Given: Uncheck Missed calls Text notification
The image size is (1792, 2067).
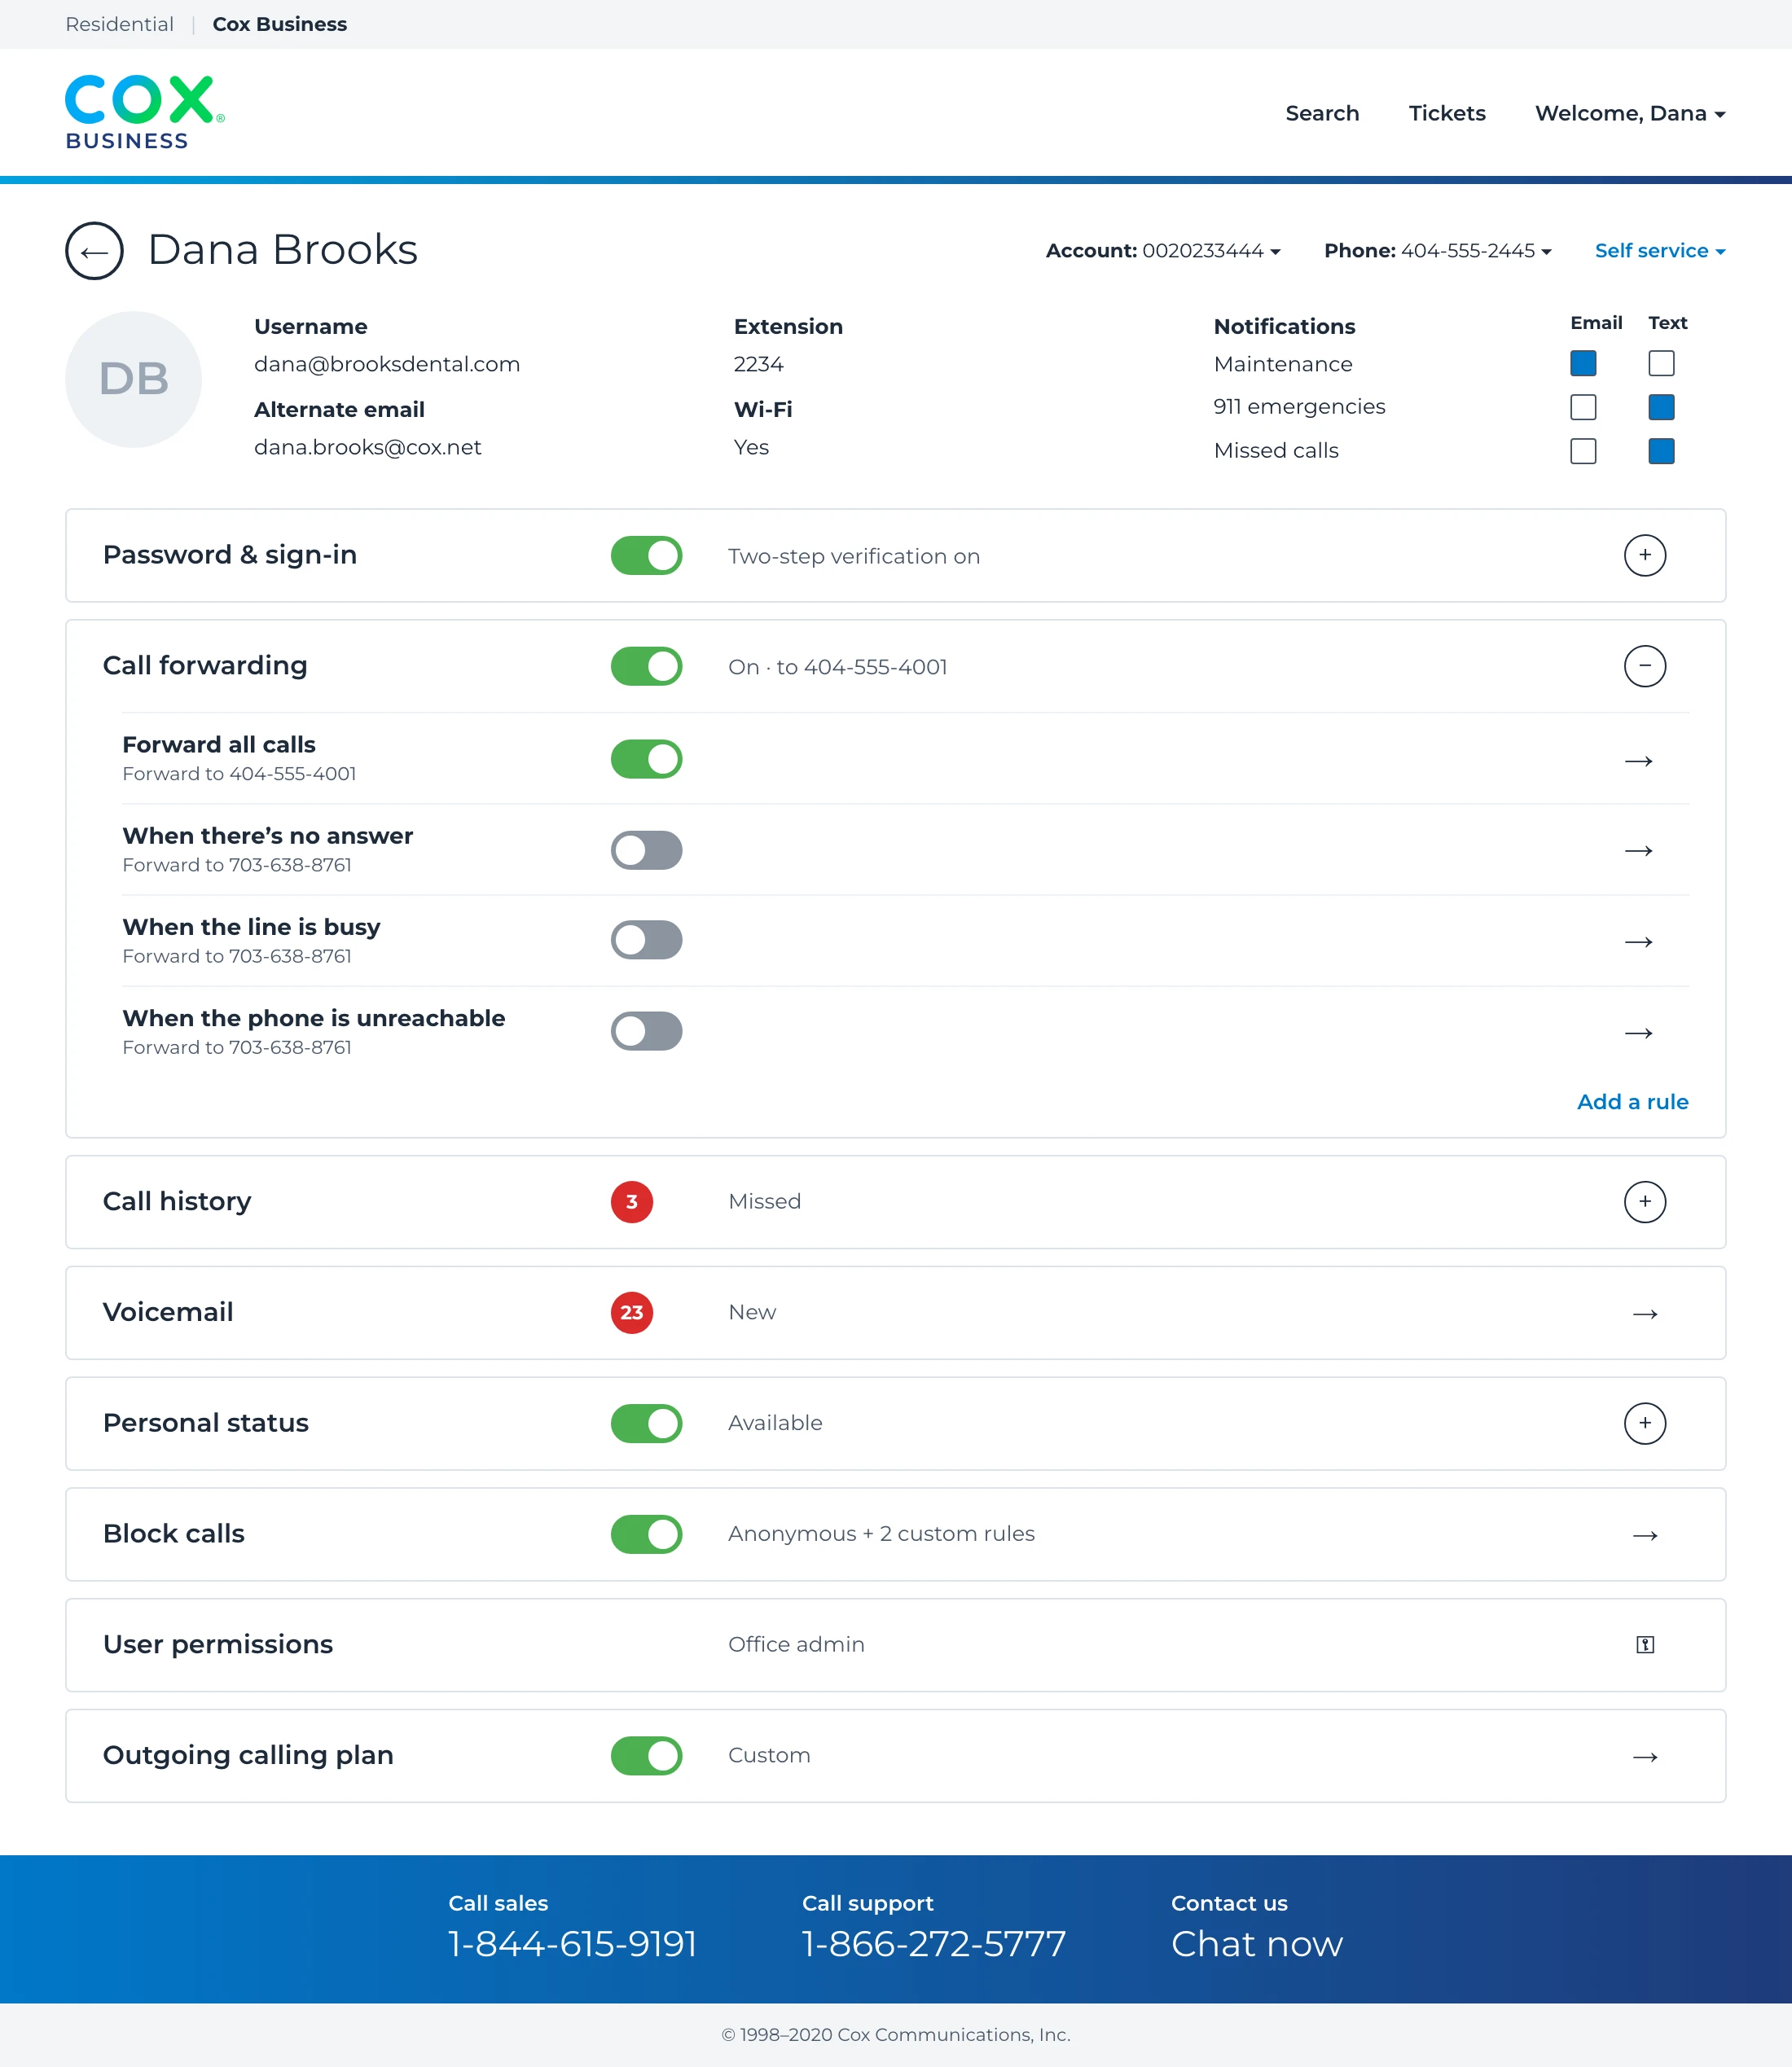Looking at the screenshot, I should pyautogui.click(x=1661, y=451).
